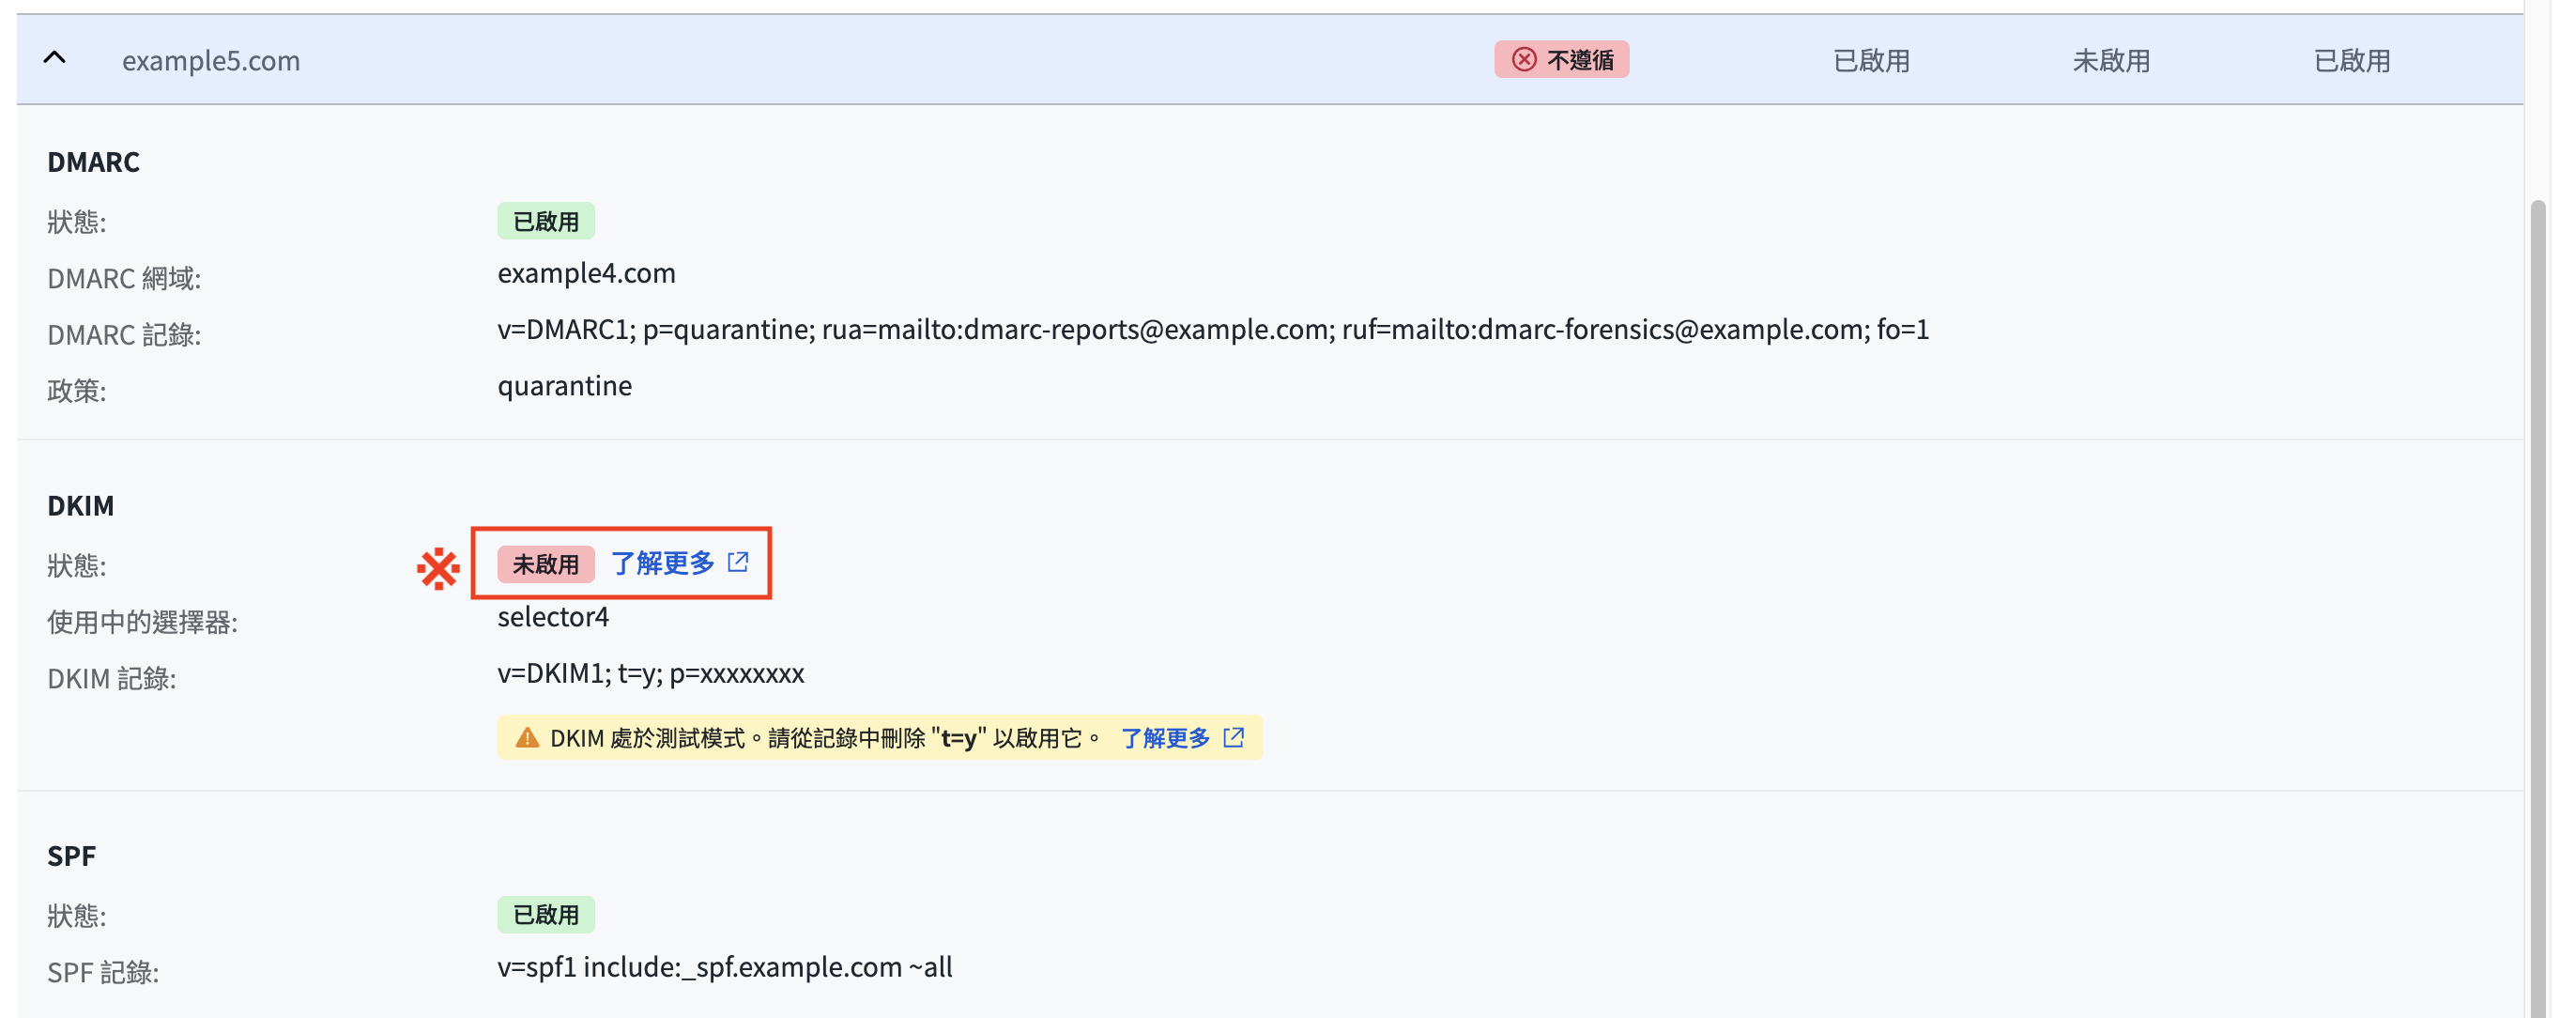Click the red 未啟用 badge under DKIM

(546, 564)
